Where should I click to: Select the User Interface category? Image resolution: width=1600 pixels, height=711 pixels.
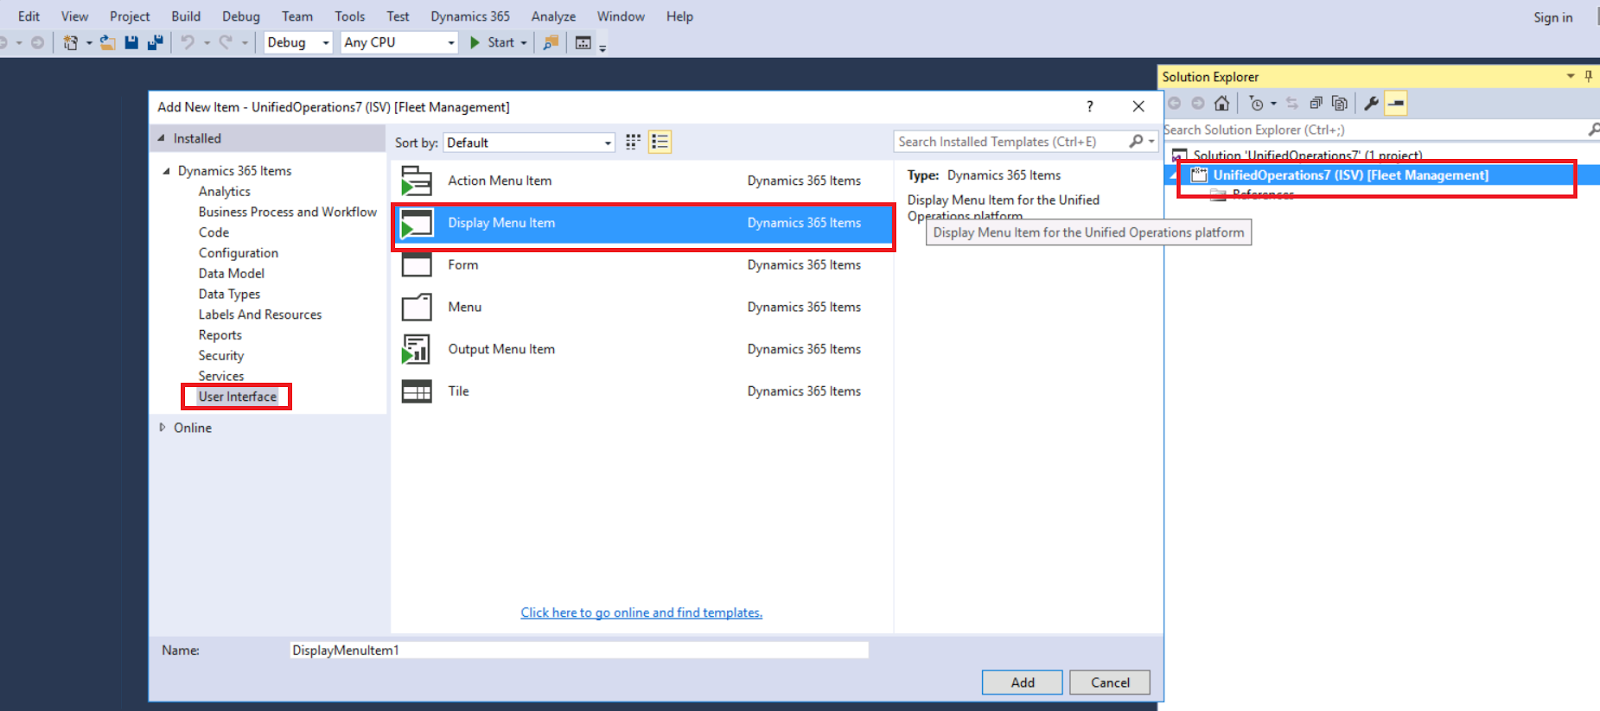(x=237, y=397)
